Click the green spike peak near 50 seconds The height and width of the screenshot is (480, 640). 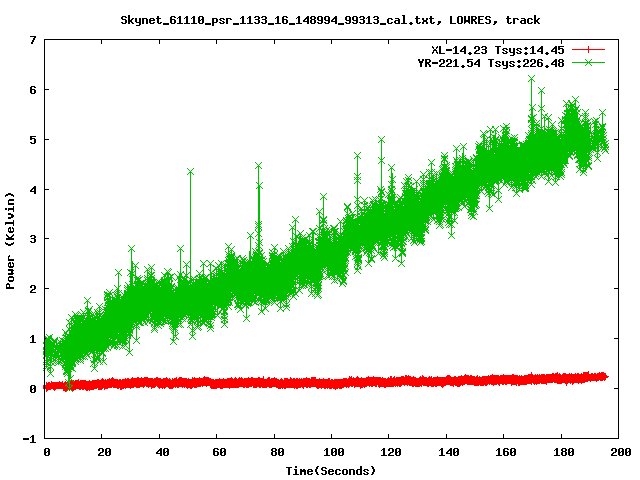pos(190,172)
